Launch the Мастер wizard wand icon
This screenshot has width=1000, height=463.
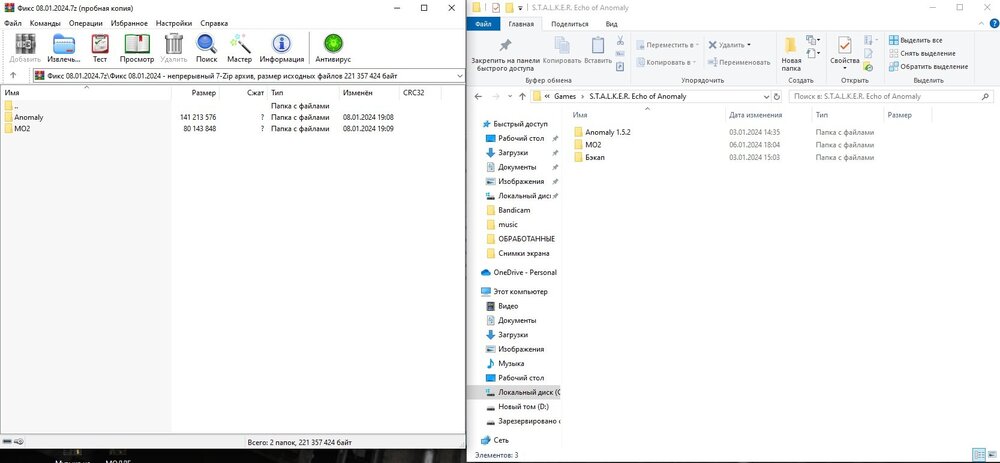click(239, 47)
